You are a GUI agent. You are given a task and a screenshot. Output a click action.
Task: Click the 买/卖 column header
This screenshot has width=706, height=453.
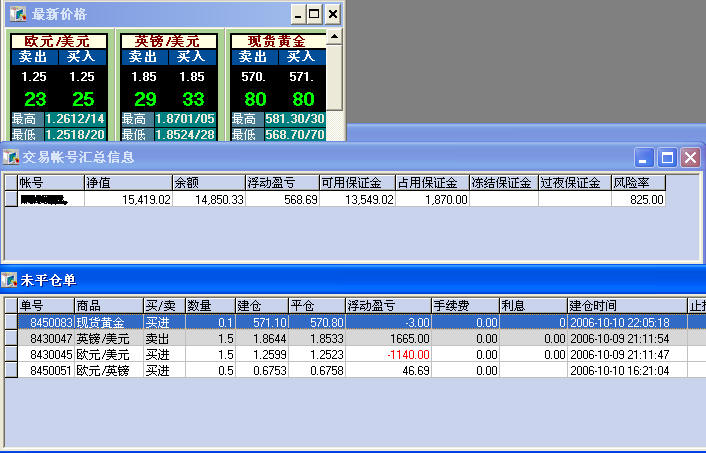click(164, 306)
